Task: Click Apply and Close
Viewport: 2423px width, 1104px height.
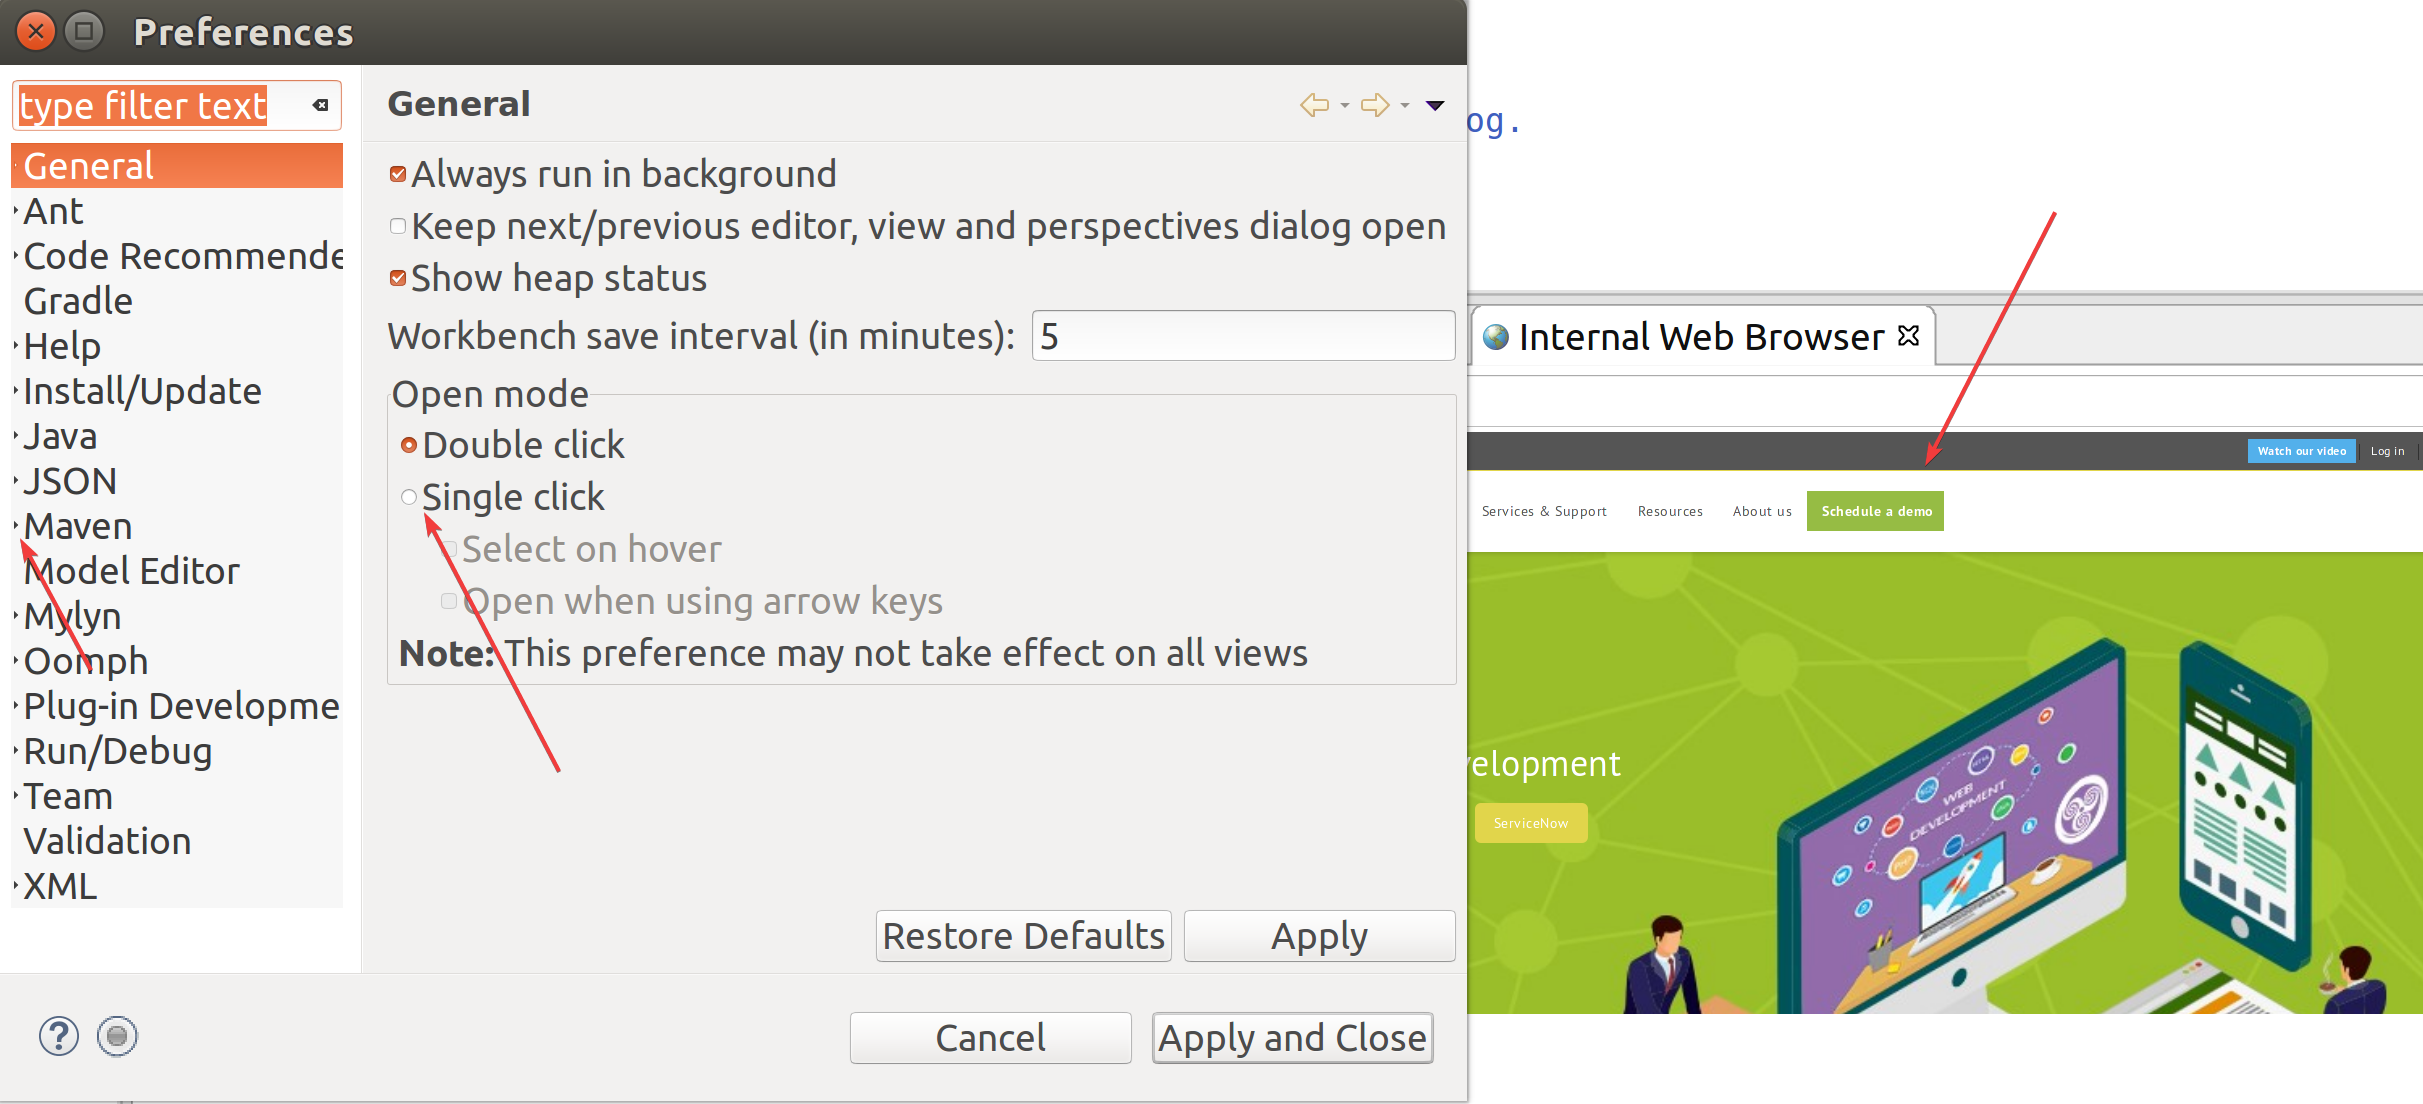Action: [1292, 1037]
